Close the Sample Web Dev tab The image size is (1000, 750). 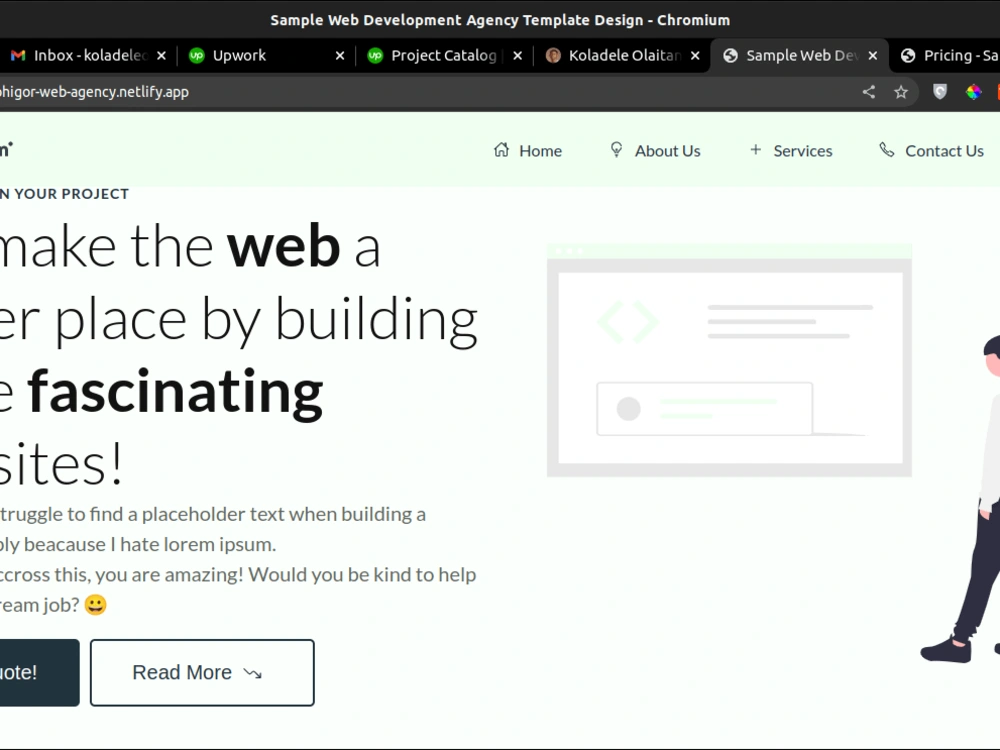873,56
